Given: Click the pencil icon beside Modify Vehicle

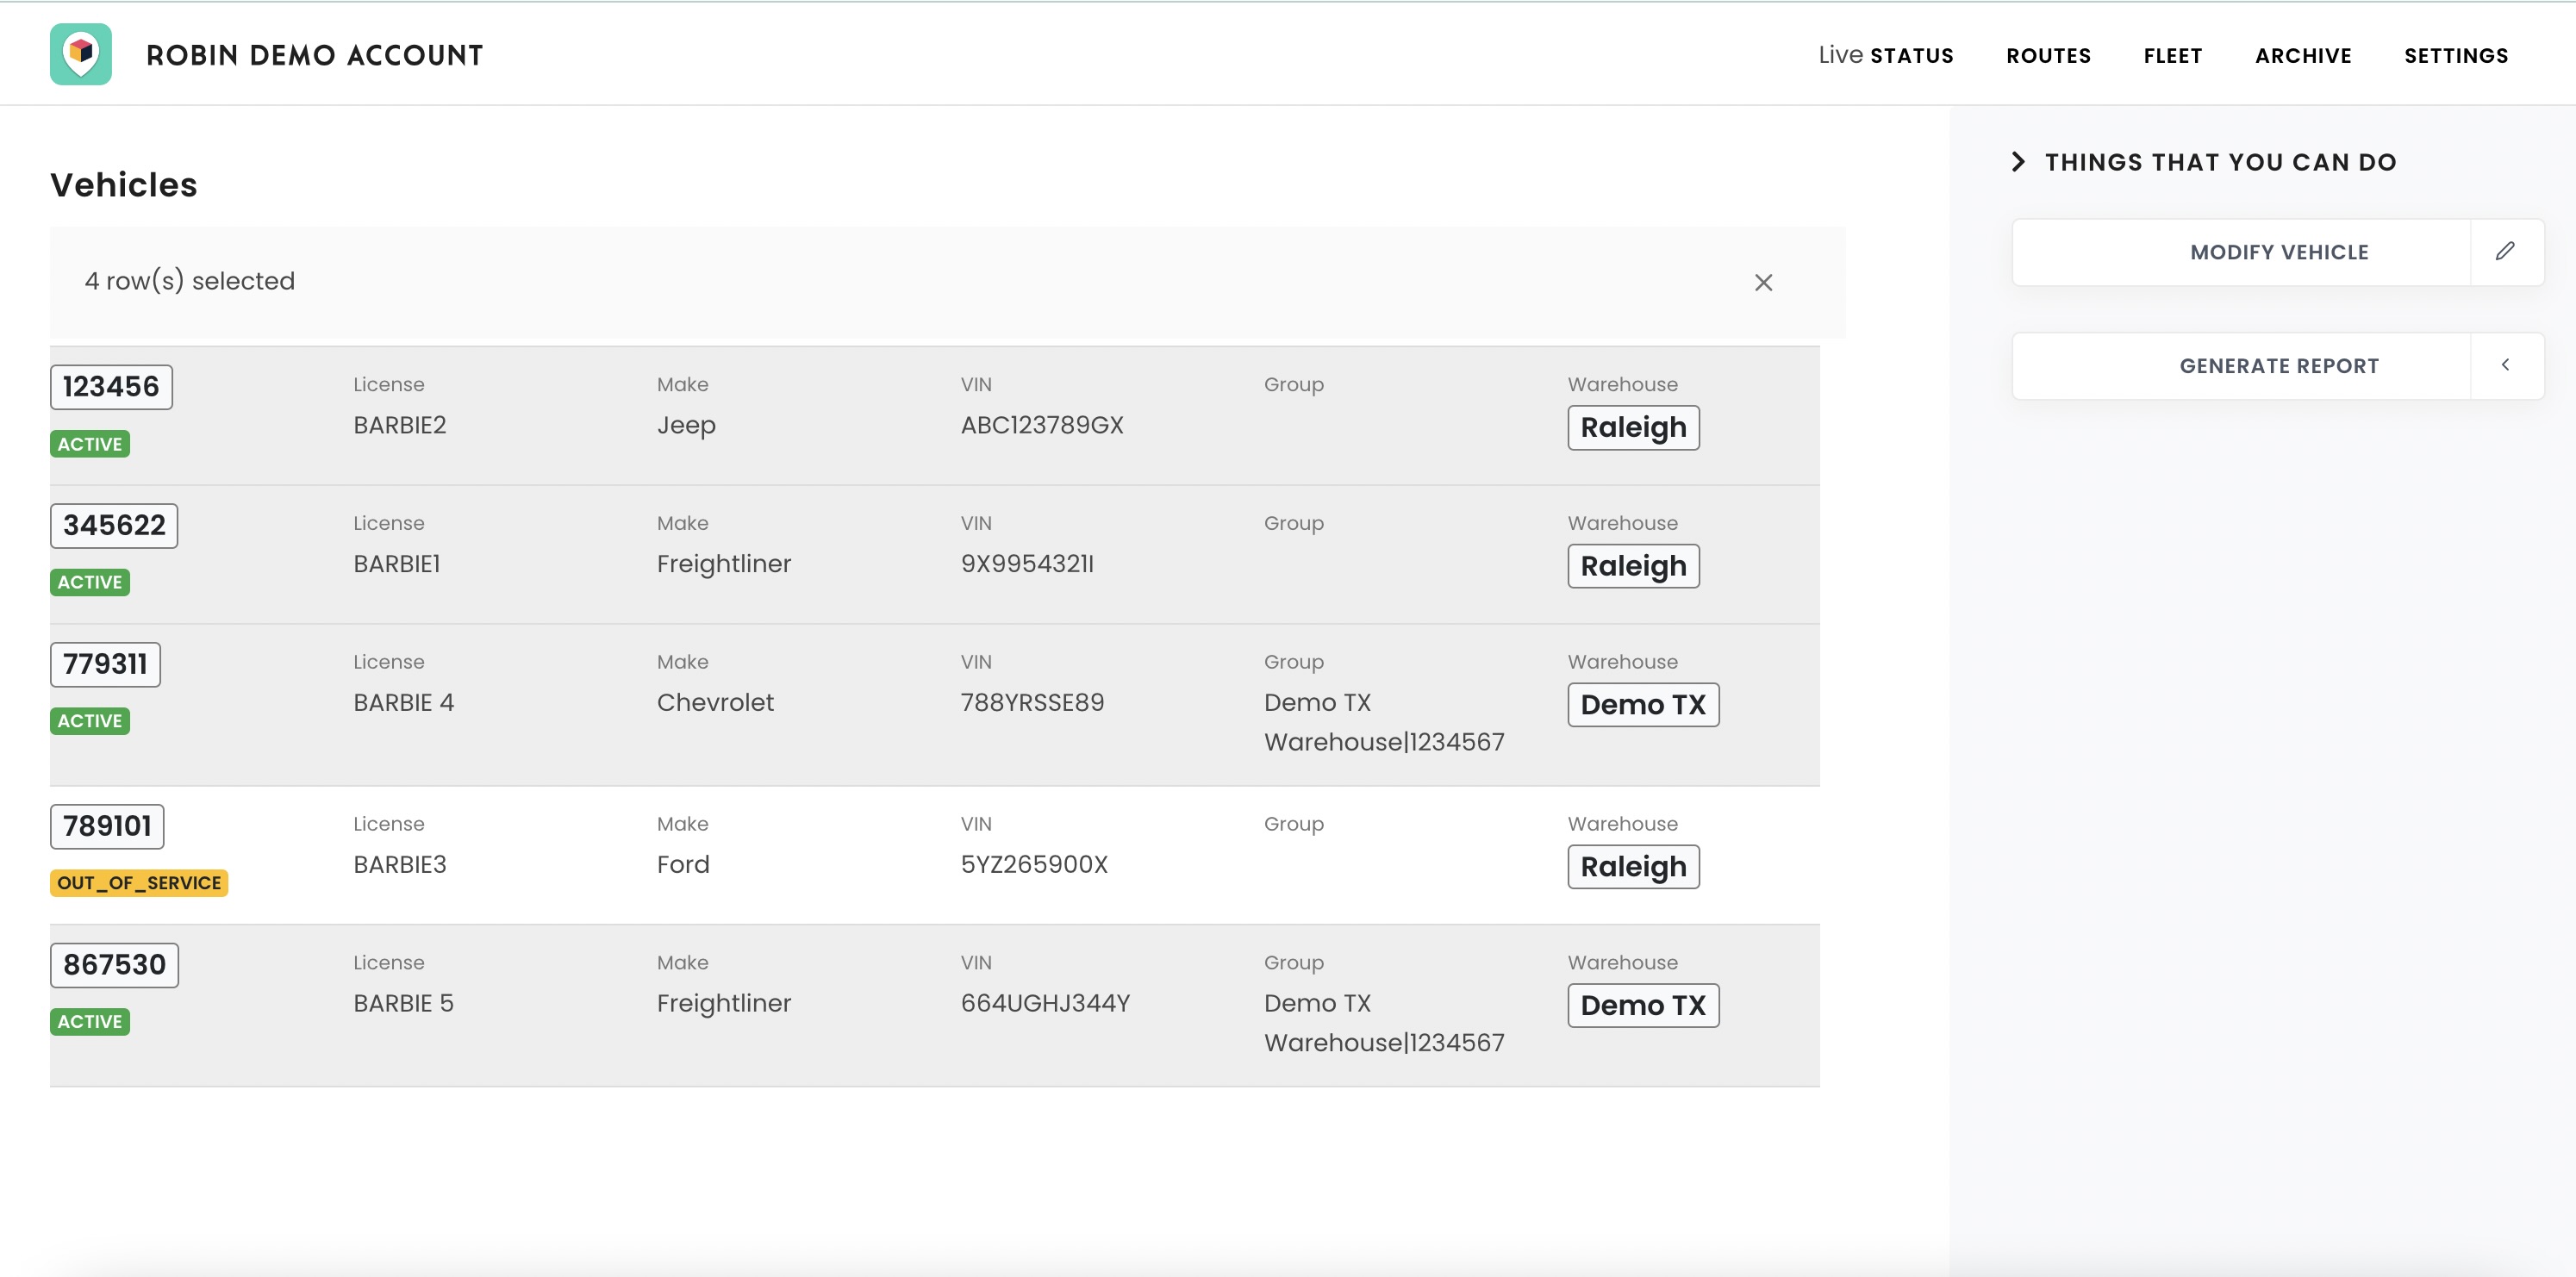Looking at the screenshot, I should 2505,252.
